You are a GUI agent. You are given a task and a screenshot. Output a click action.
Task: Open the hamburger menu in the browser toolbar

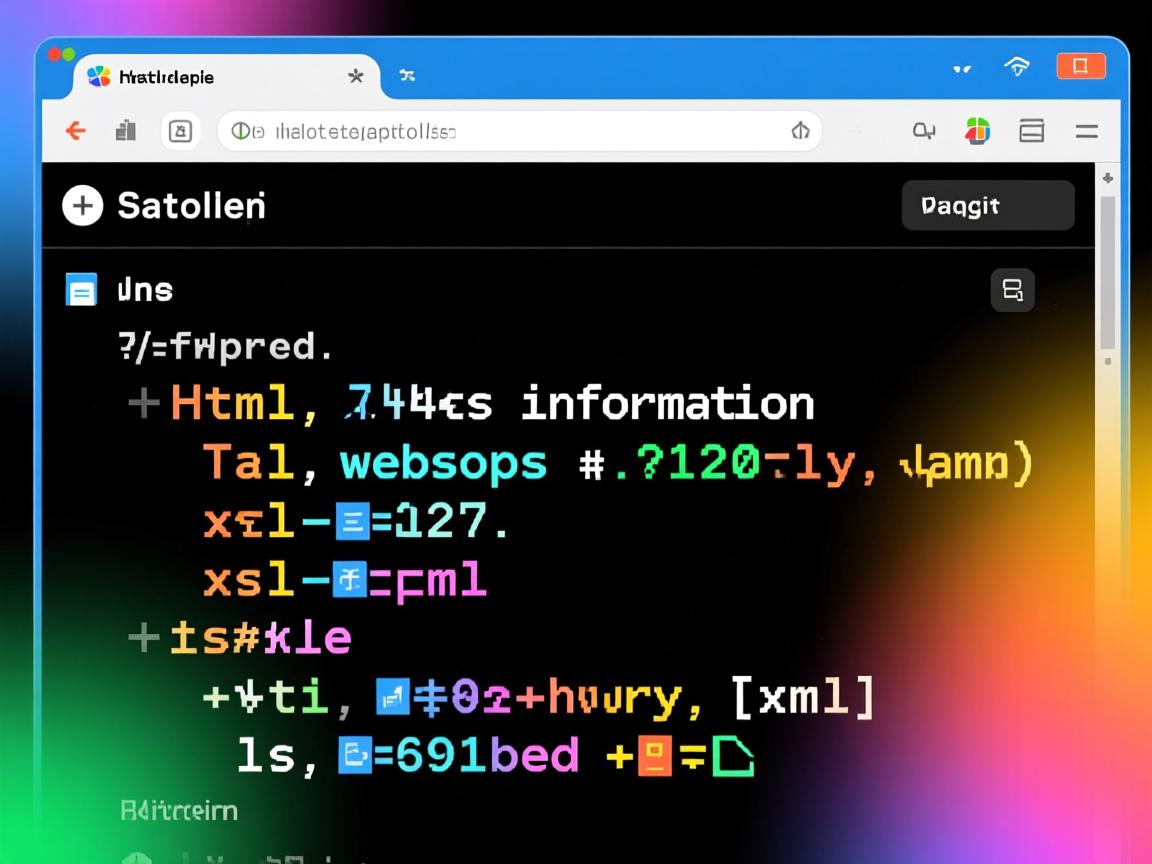[1086, 131]
